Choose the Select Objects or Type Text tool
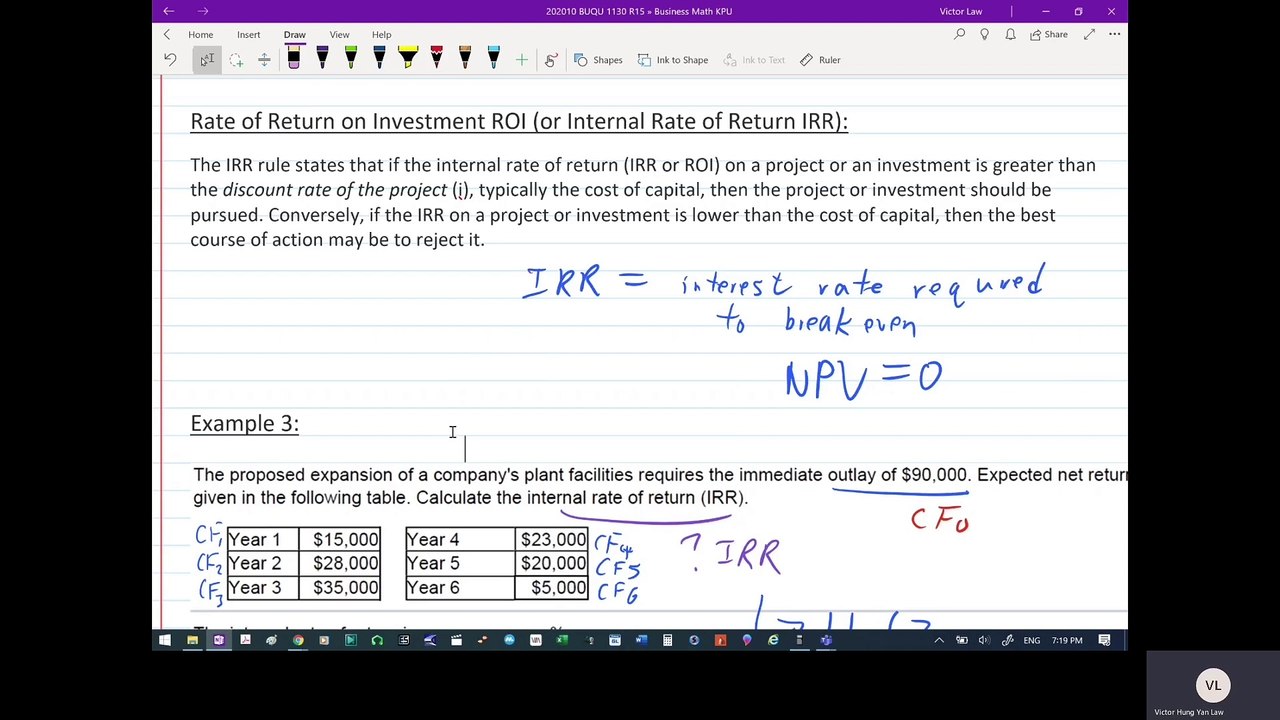Screen dimensions: 1280x720 (x=206, y=60)
